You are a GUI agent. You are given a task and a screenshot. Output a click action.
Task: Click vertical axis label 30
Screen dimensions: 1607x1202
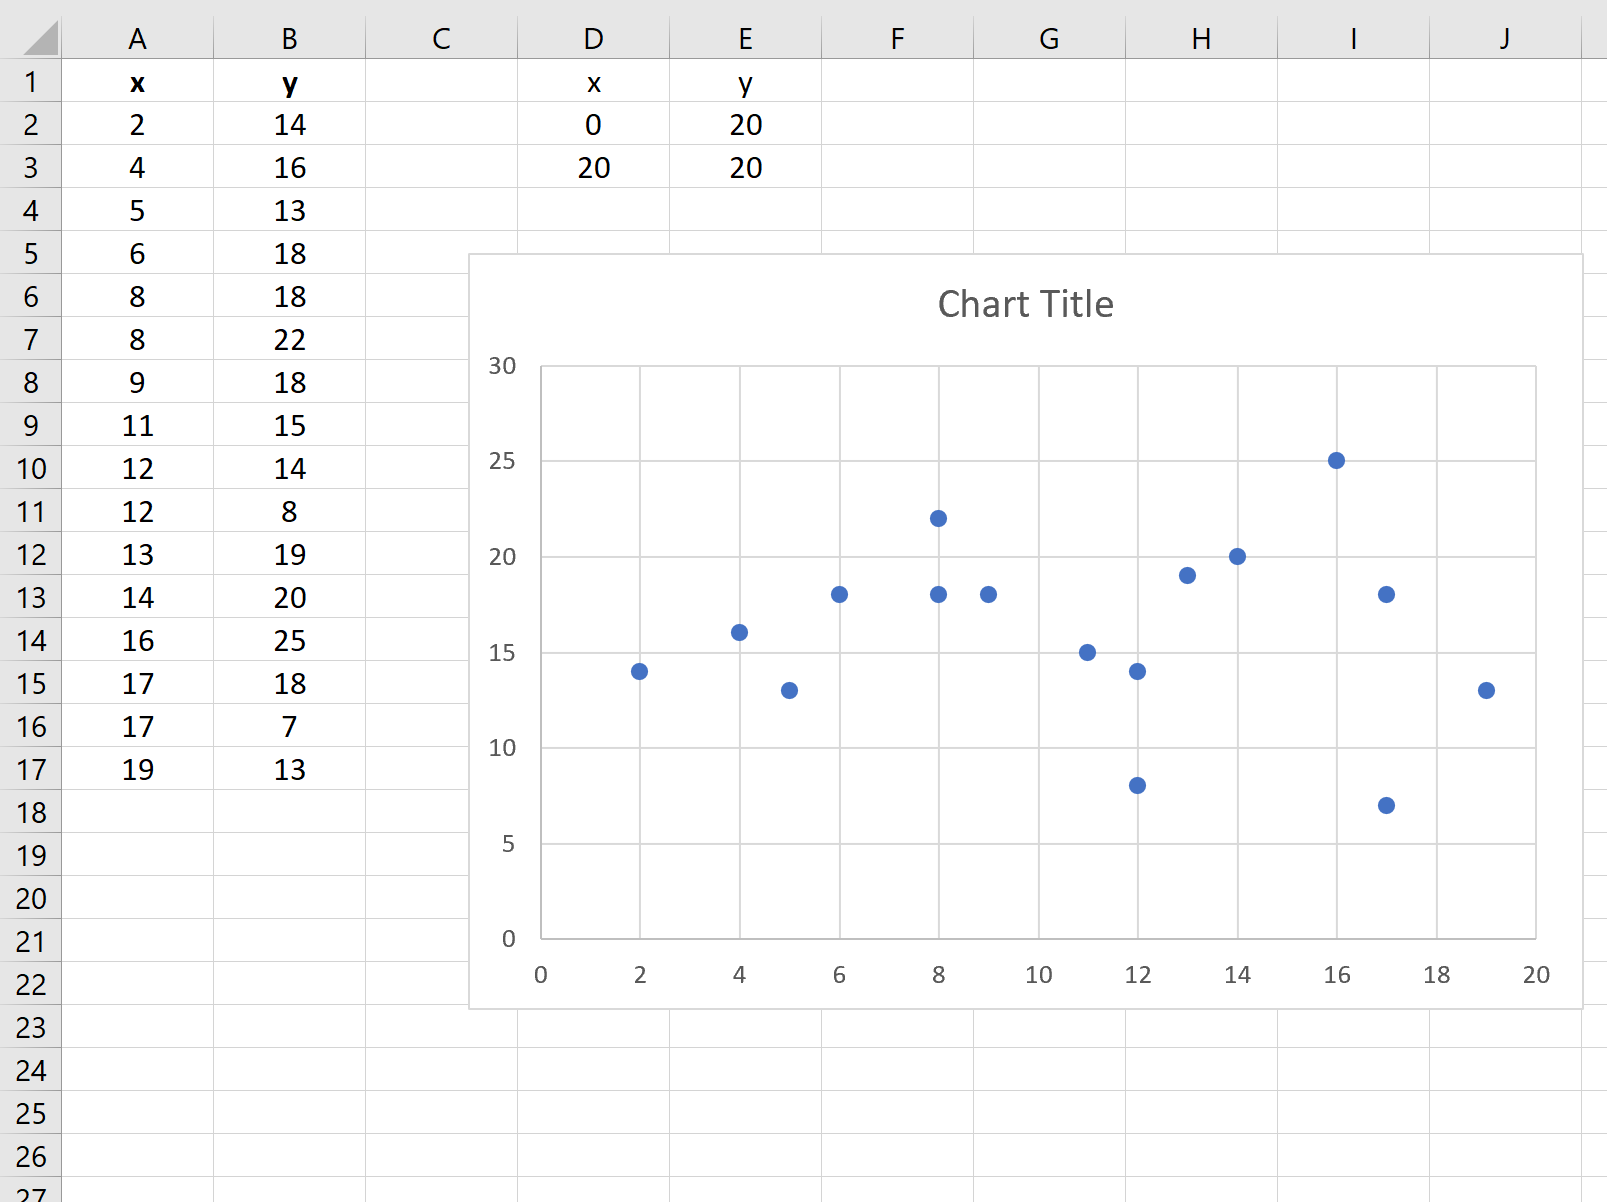502,366
